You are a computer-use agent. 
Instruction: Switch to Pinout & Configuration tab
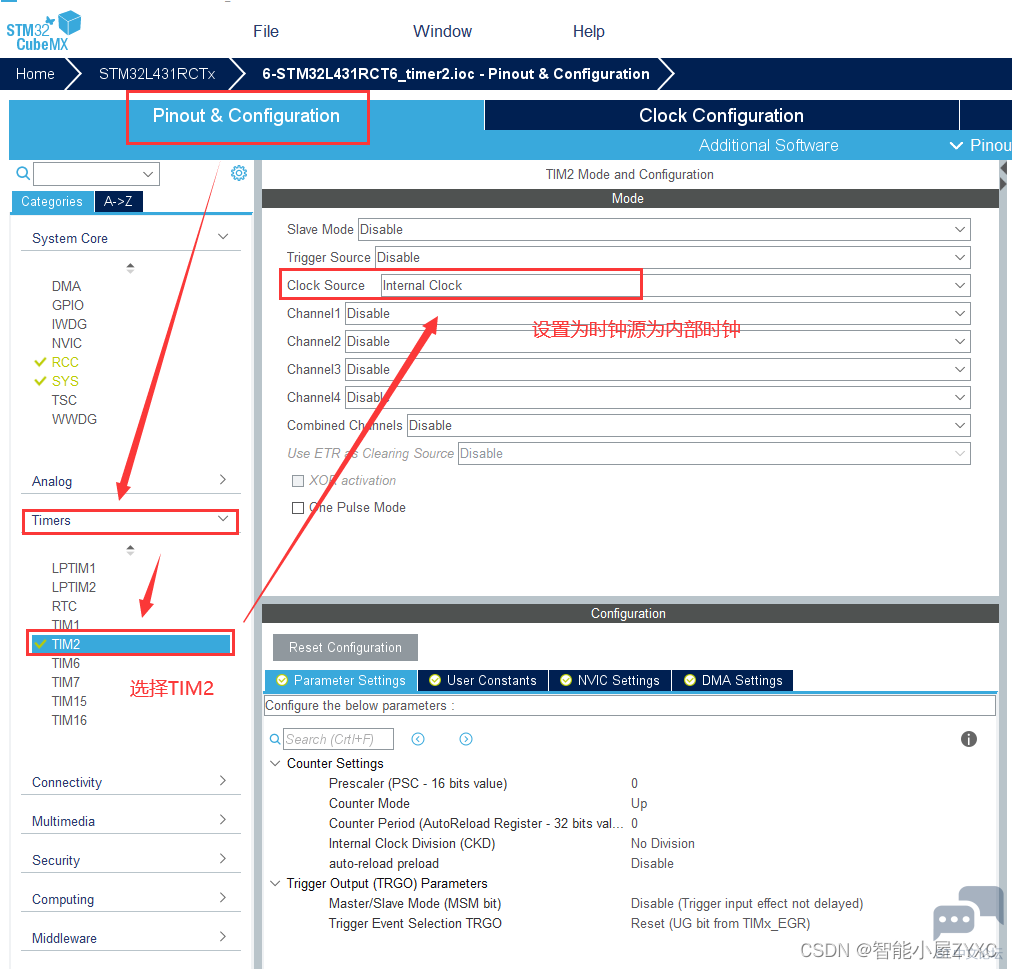[247, 116]
